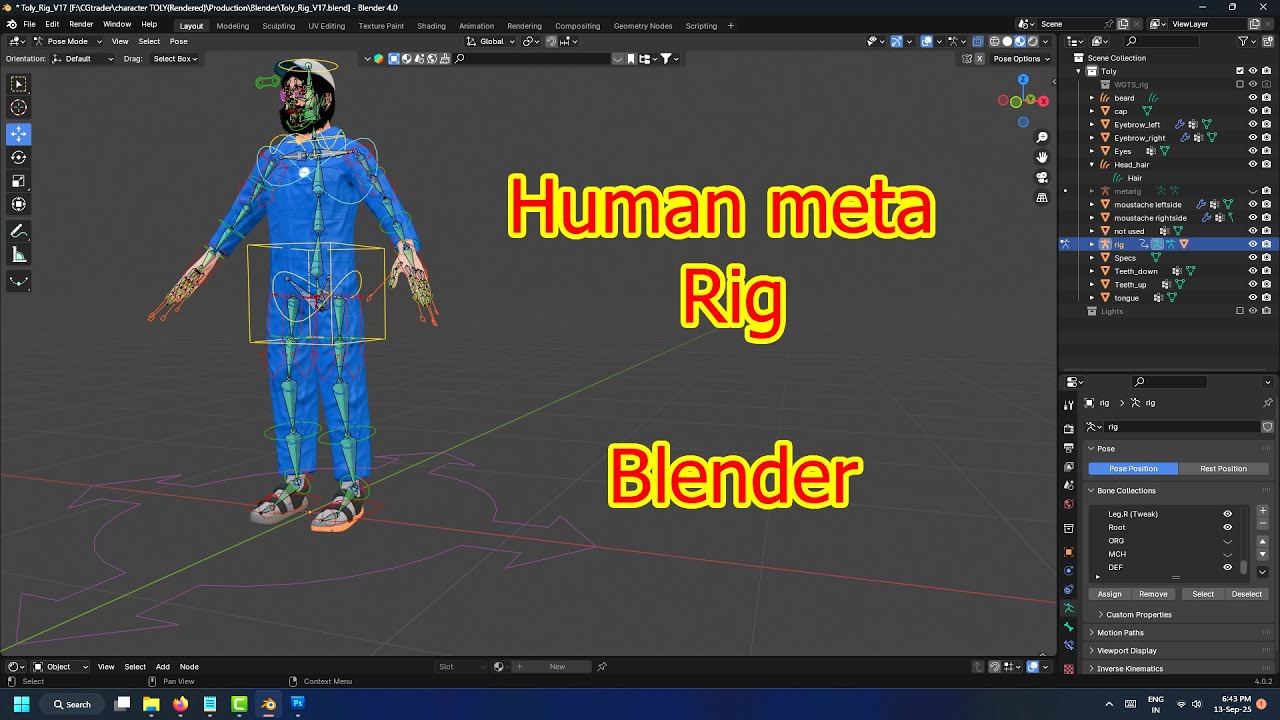The height and width of the screenshot is (720, 1280).
Task: Uncheck the Toly collection exclude checkbox
Action: 1240,71
